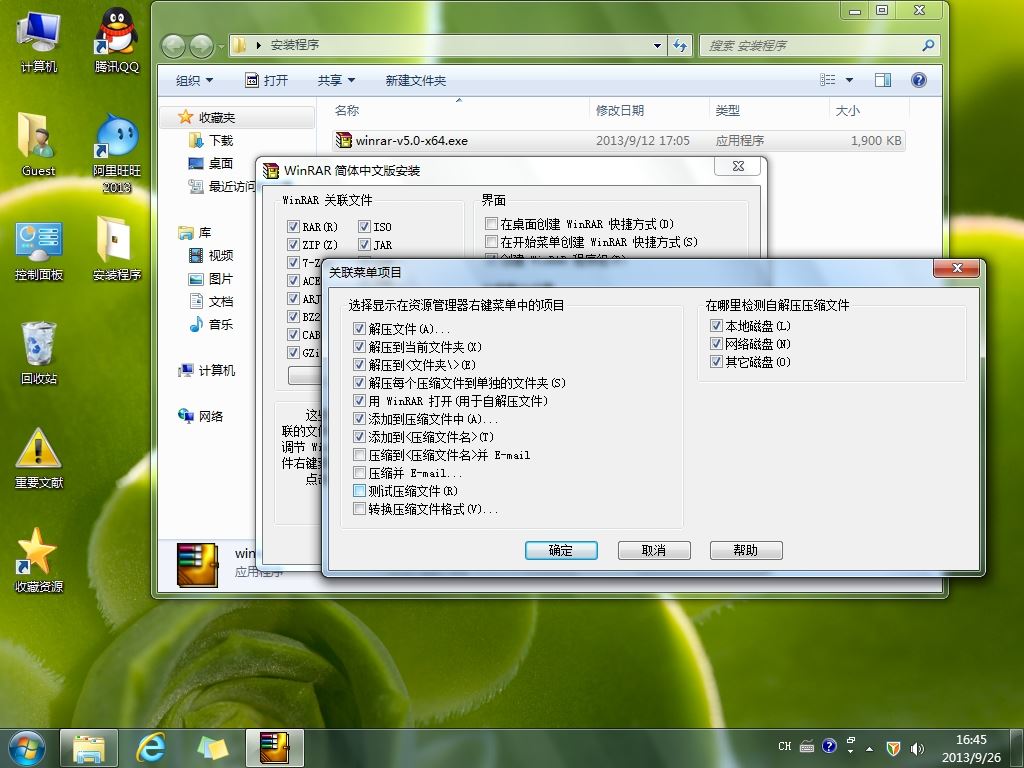The width and height of the screenshot is (1024, 768).
Task: Enable 转换压缩文件格式(V)... checkbox
Action: click(359, 509)
